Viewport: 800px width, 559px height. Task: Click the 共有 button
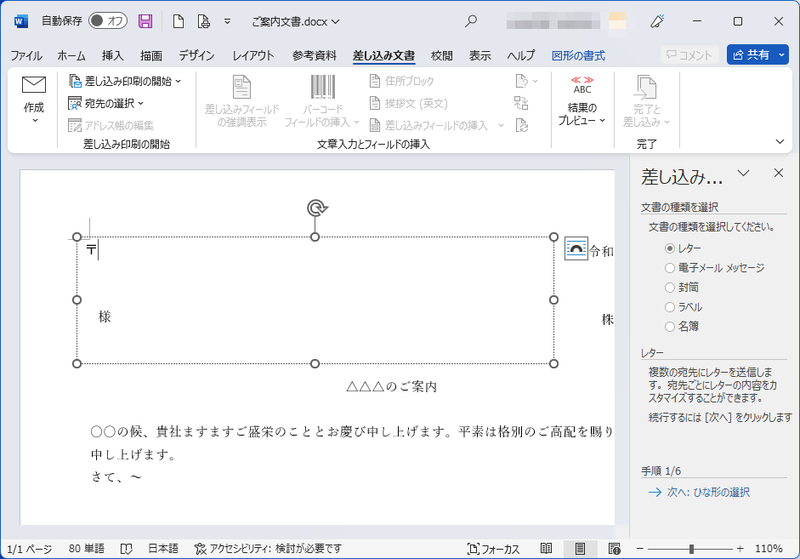tap(751, 55)
